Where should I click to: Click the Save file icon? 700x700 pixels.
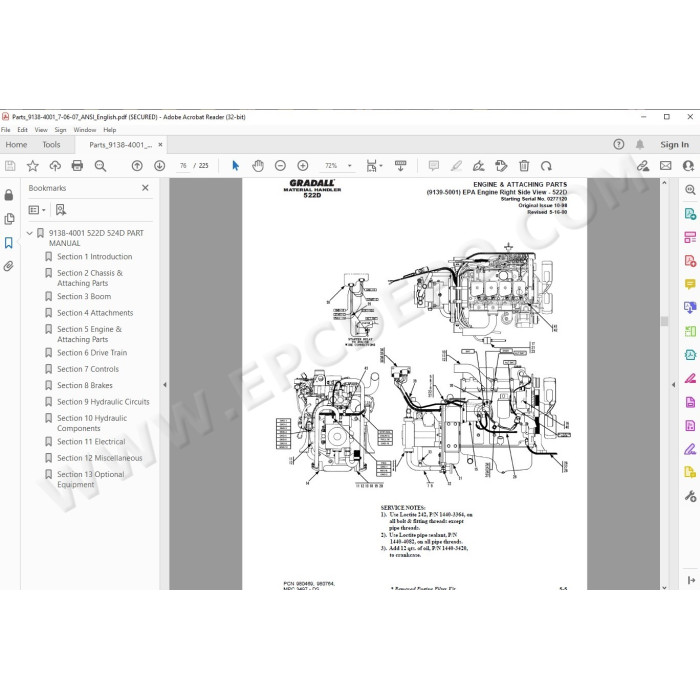pos(10,166)
